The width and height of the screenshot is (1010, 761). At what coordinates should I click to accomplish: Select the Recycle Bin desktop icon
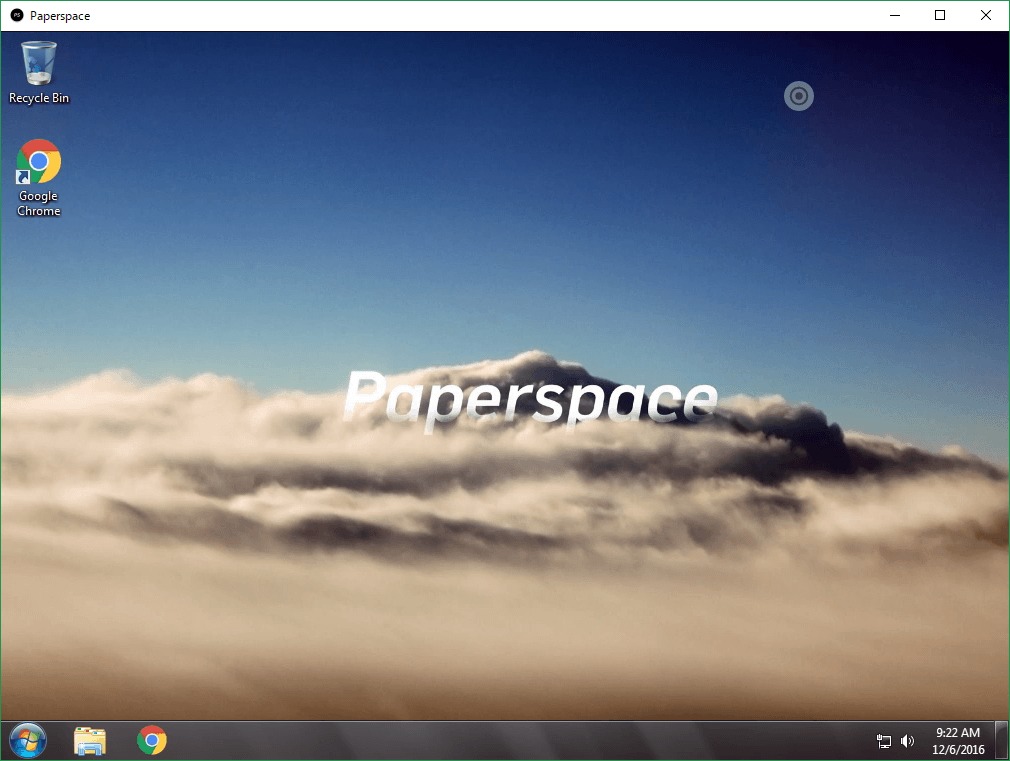[x=39, y=72]
